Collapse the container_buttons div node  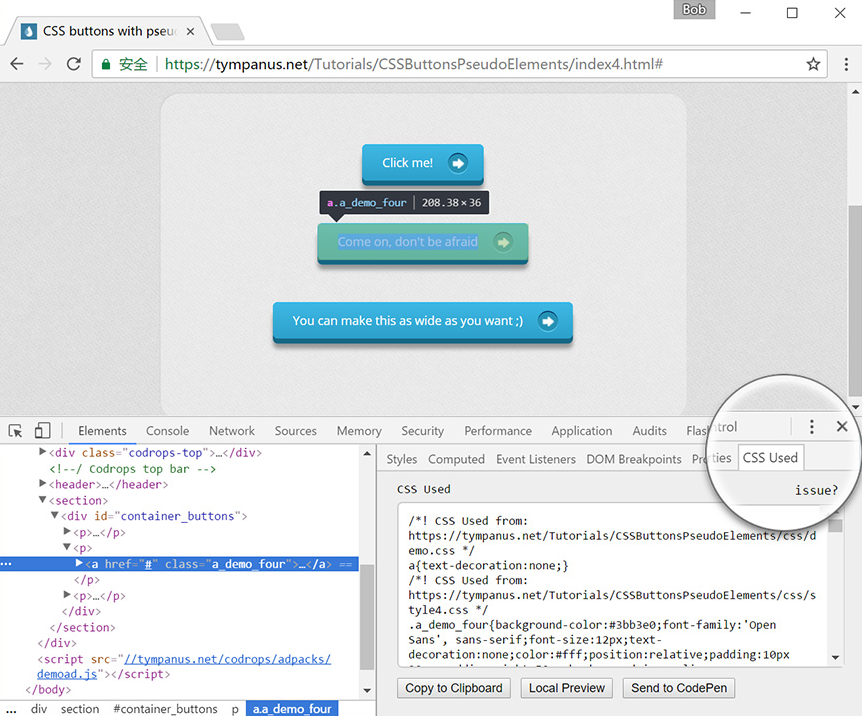[55, 517]
